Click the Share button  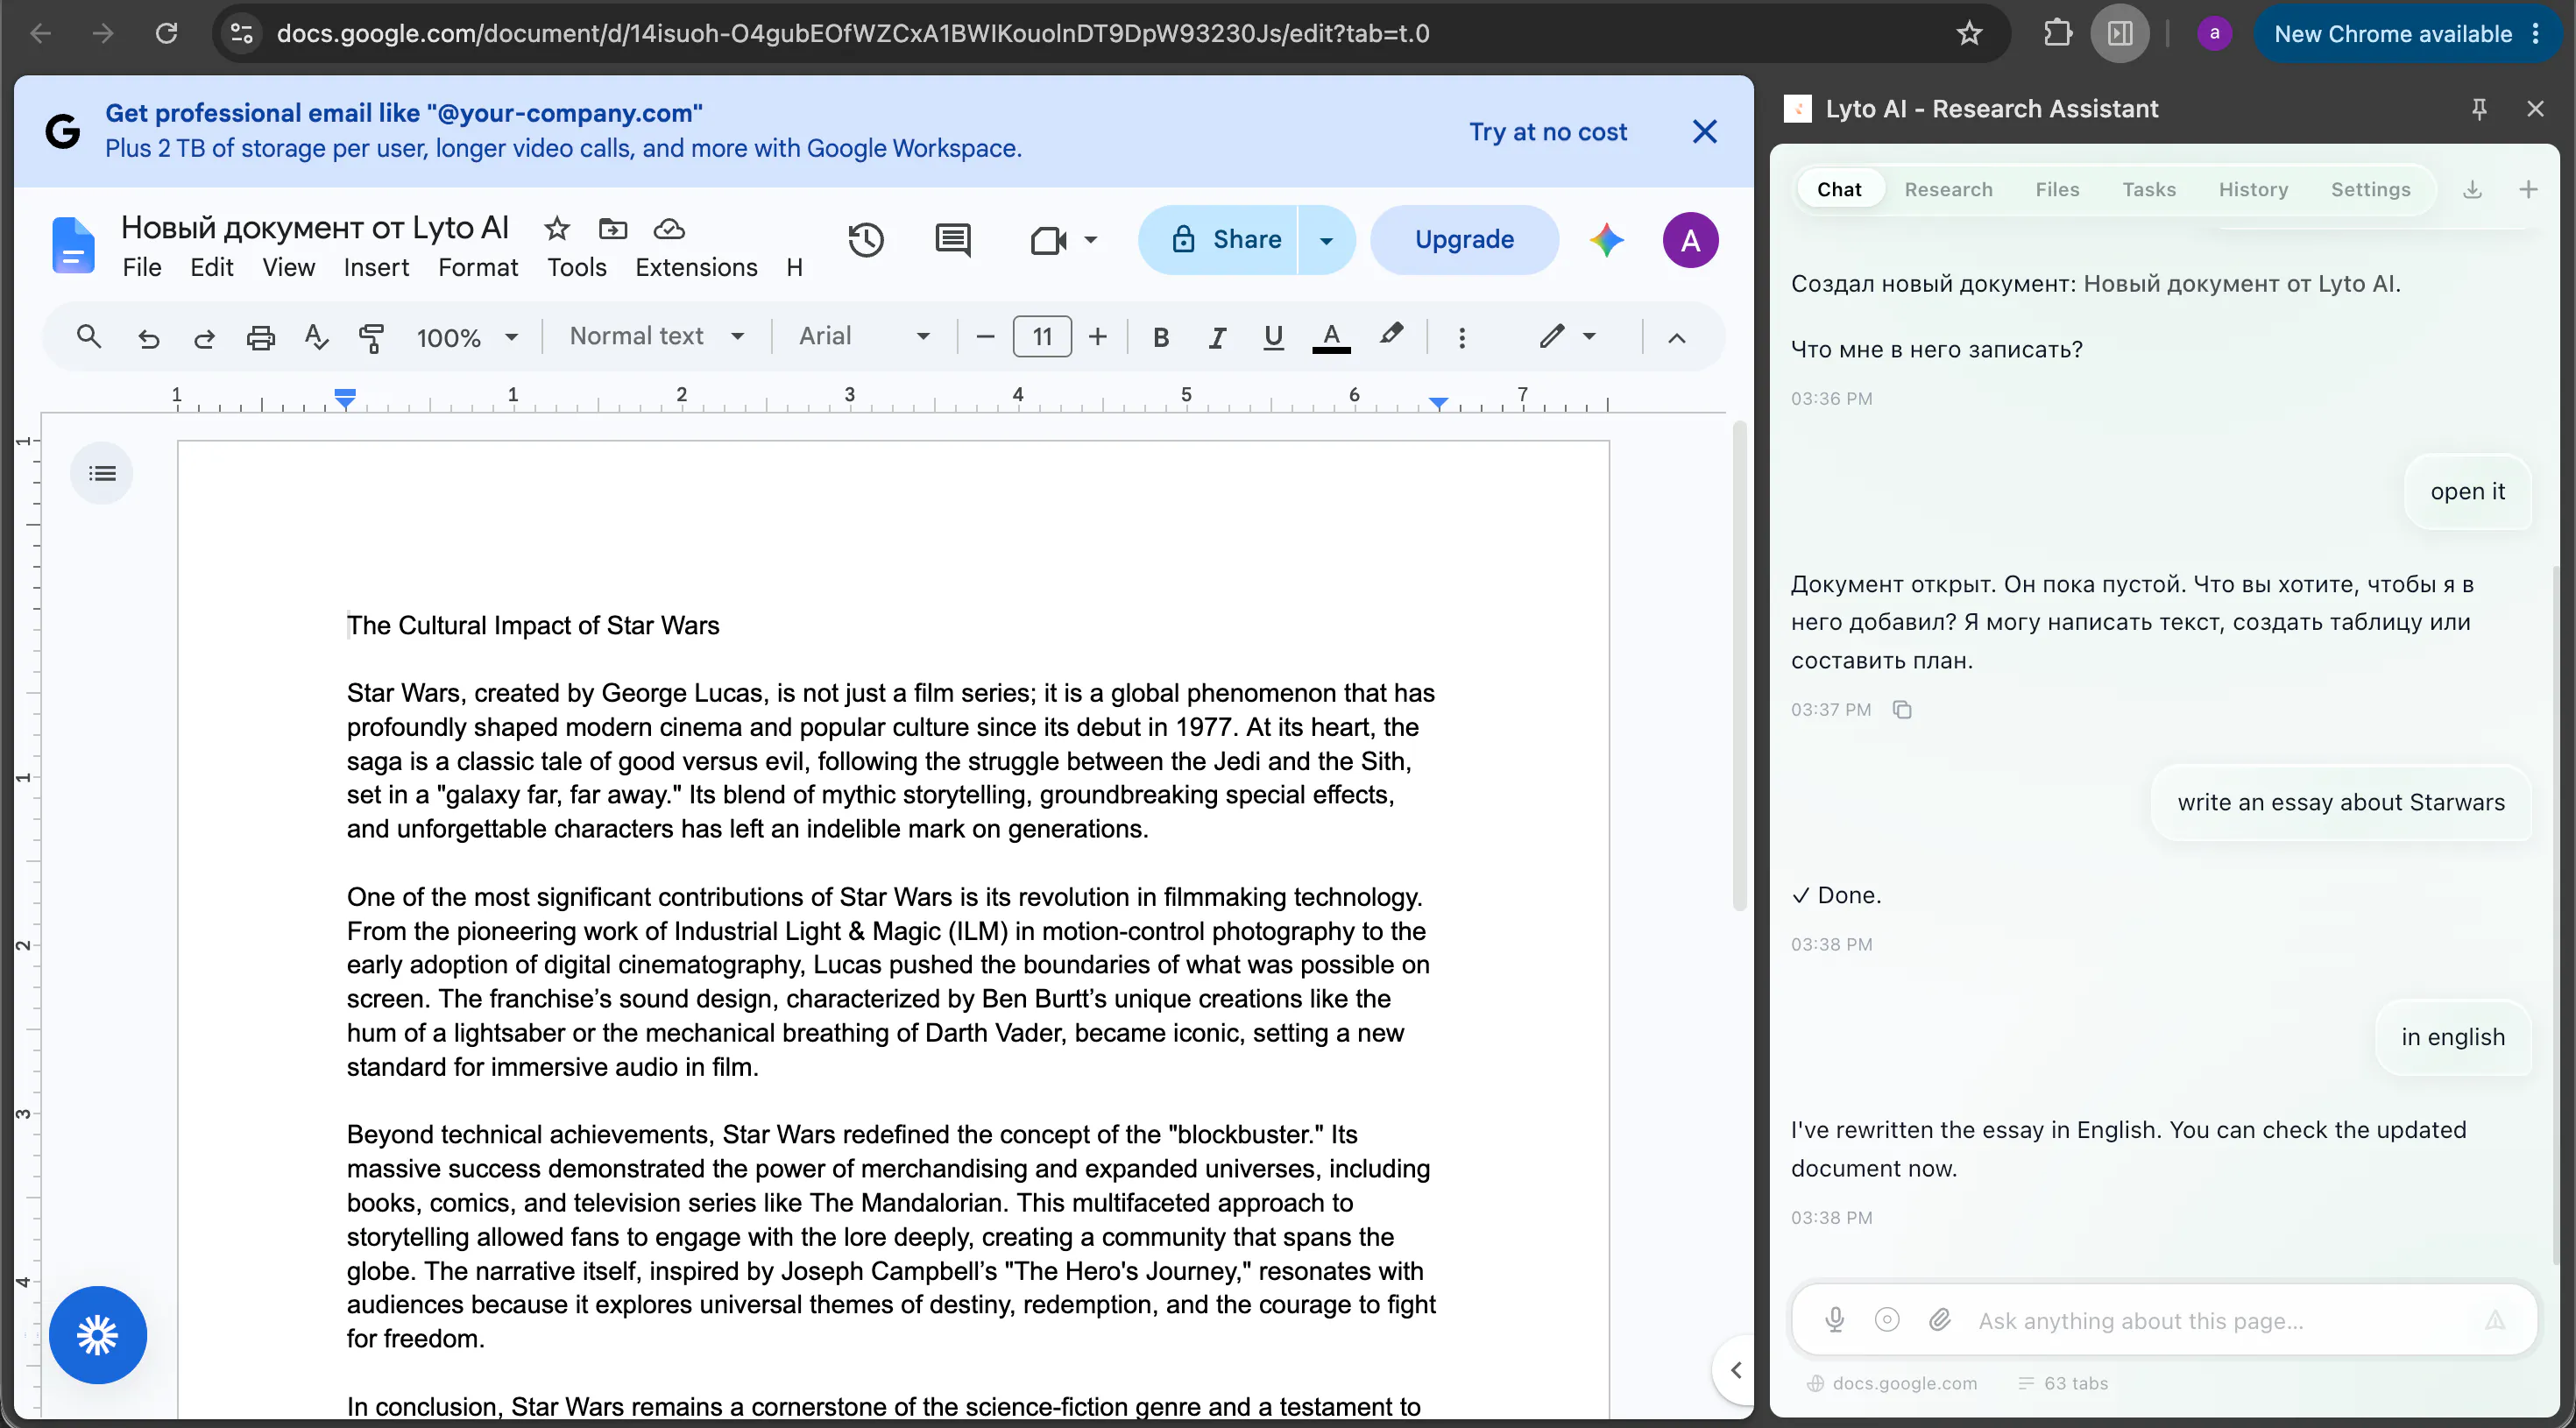coord(1218,240)
